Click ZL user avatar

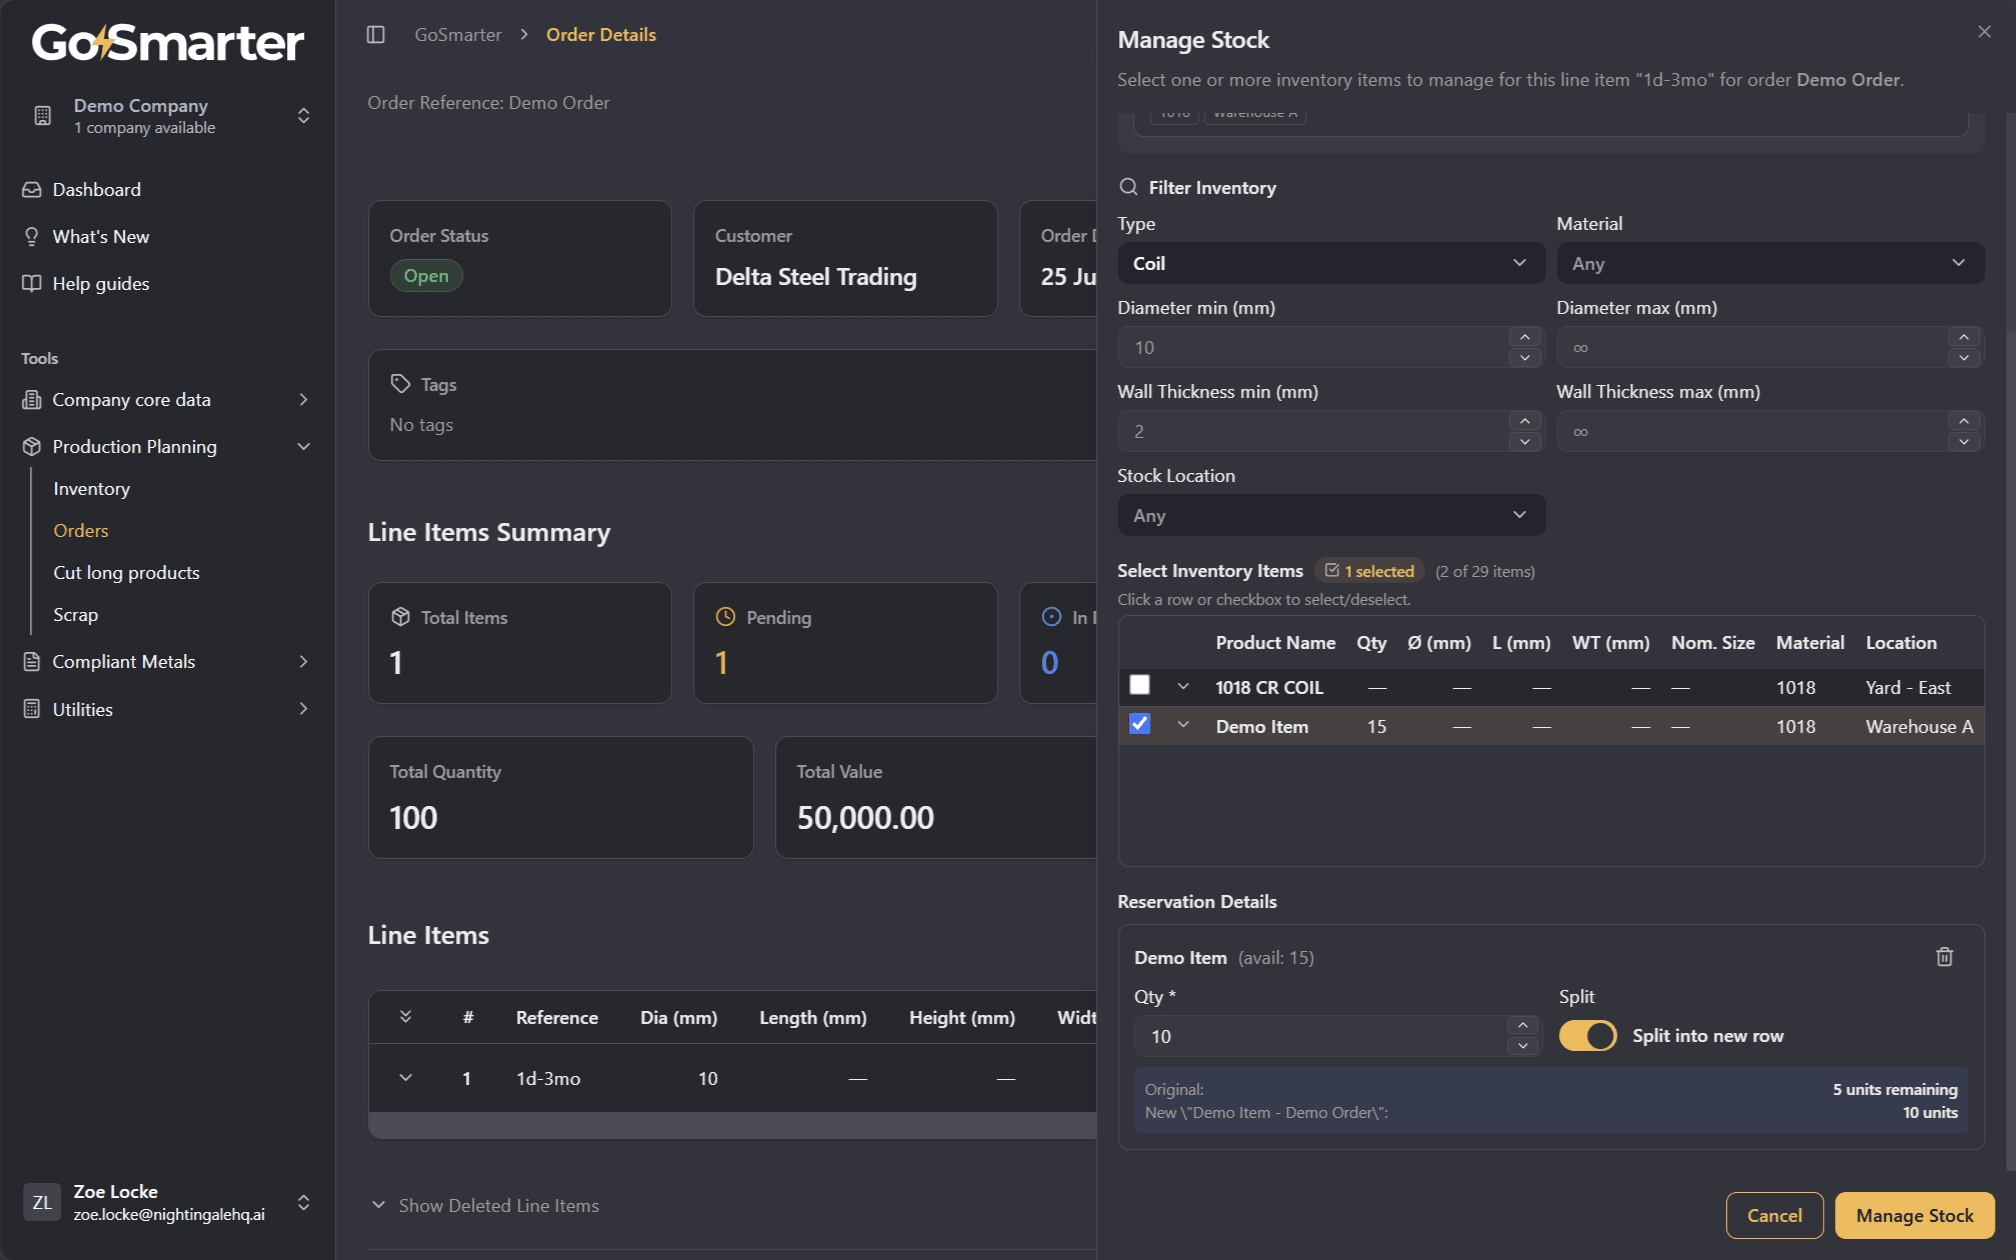pyautogui.click(x=42, y=1202)
